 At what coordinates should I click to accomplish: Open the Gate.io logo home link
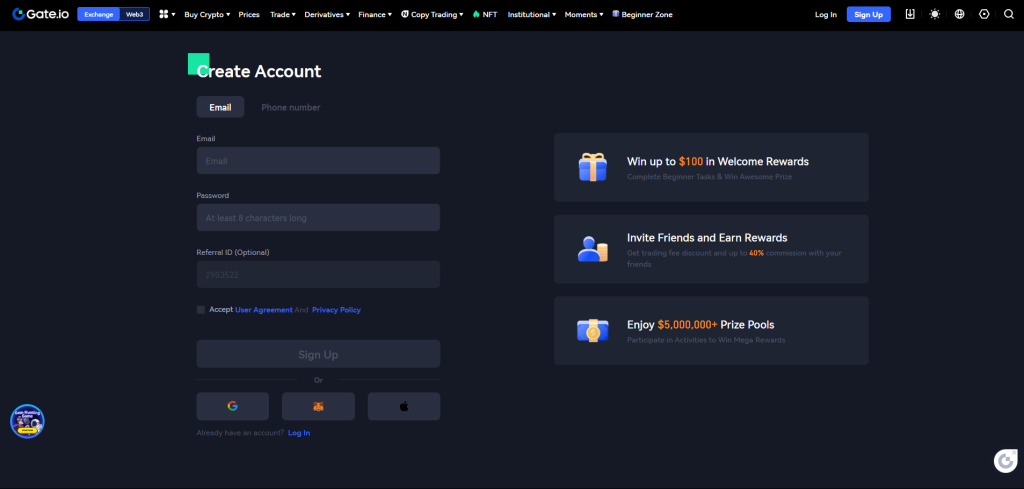pos(40,14)
